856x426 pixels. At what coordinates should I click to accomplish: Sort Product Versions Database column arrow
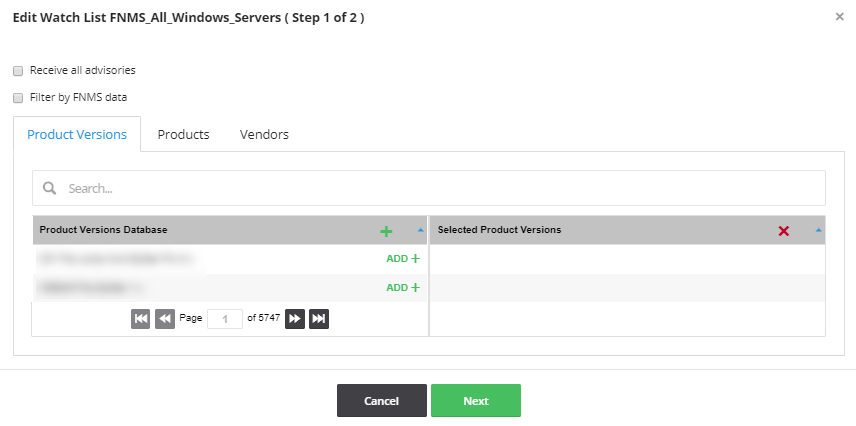[x=420, y=230]
